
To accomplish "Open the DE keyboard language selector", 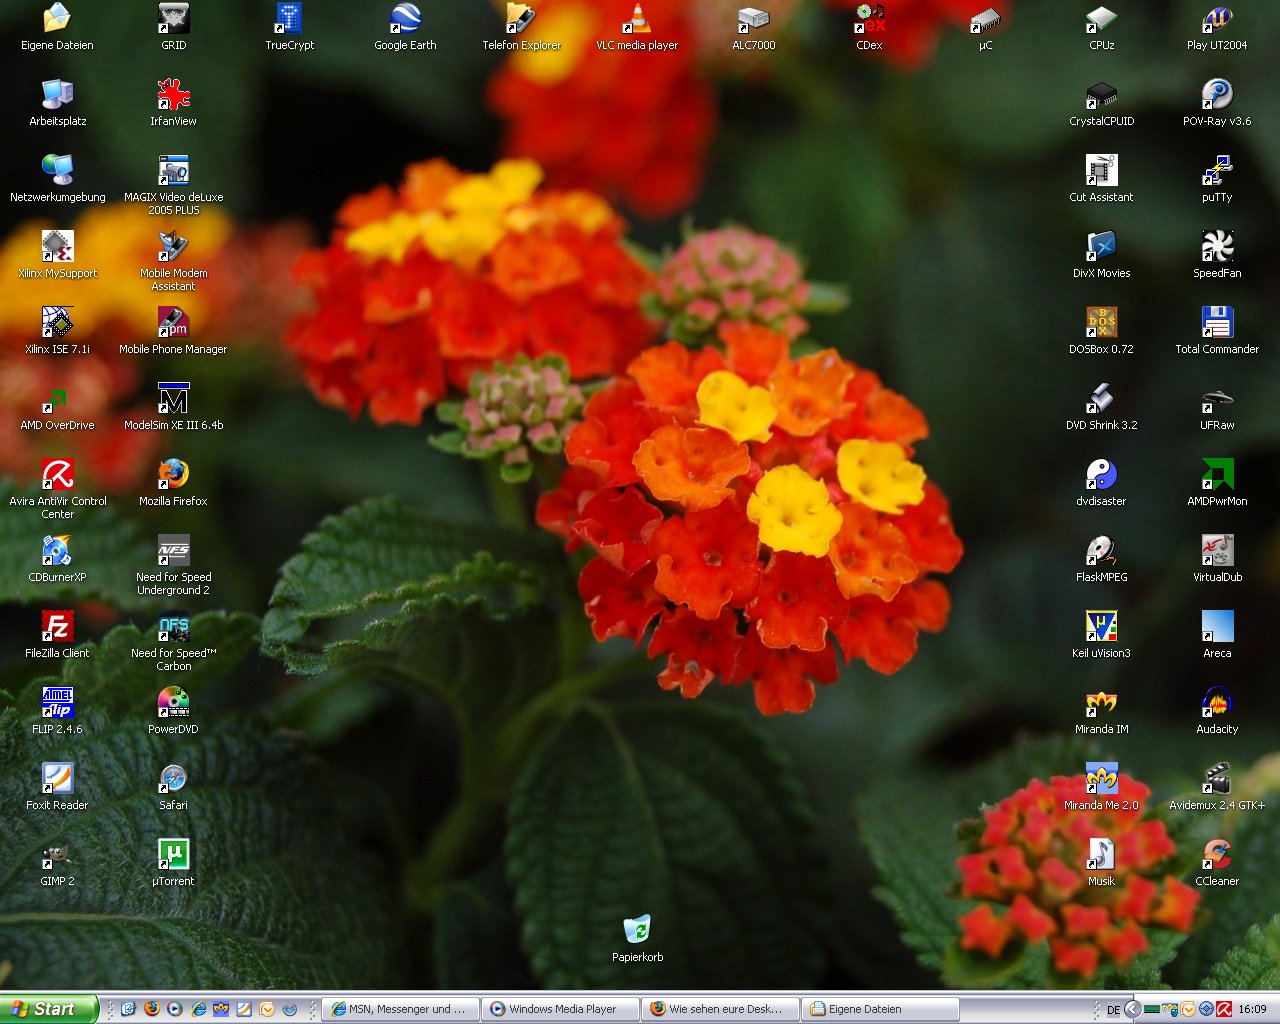I will 1113,1010.
